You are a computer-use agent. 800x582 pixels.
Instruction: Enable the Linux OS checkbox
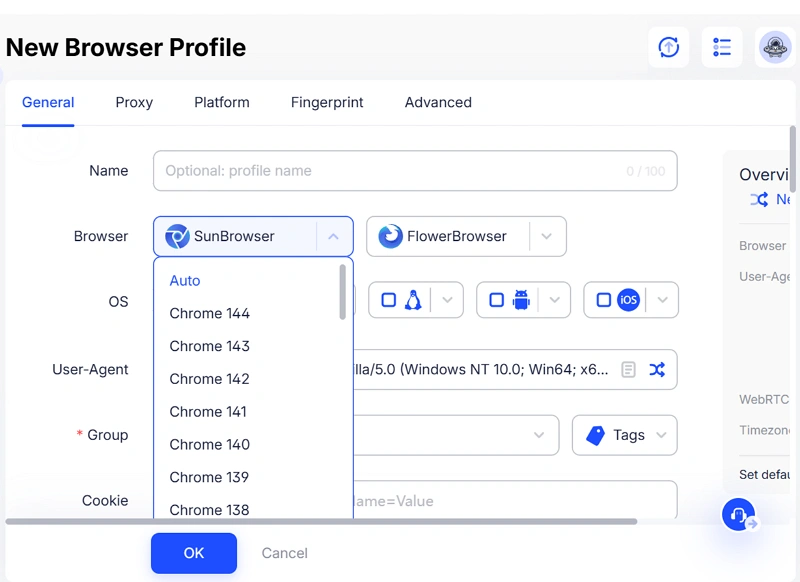coord(389,300)
